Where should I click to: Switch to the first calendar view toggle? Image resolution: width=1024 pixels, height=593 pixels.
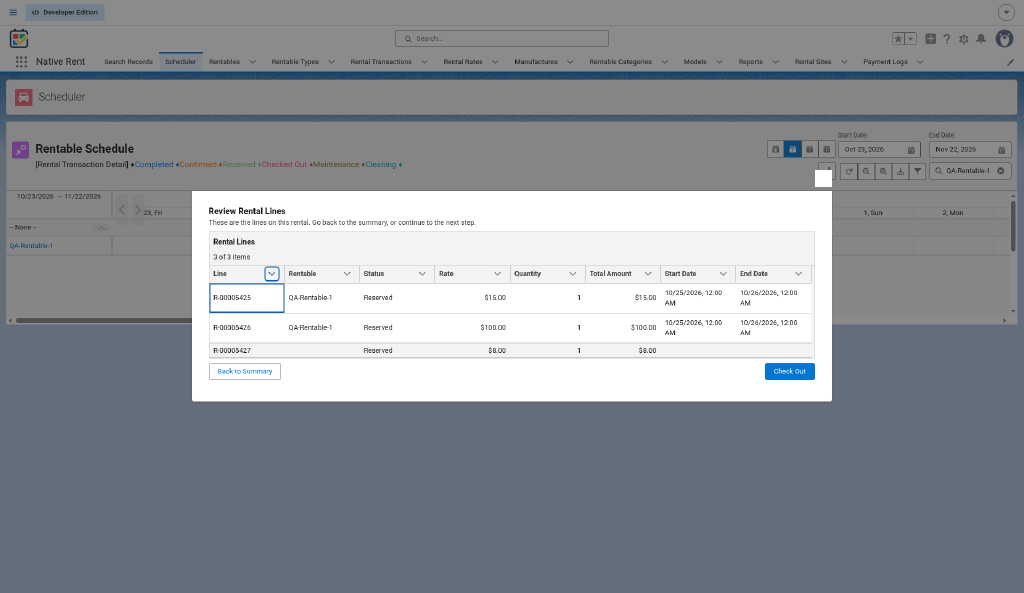(775, 150)
